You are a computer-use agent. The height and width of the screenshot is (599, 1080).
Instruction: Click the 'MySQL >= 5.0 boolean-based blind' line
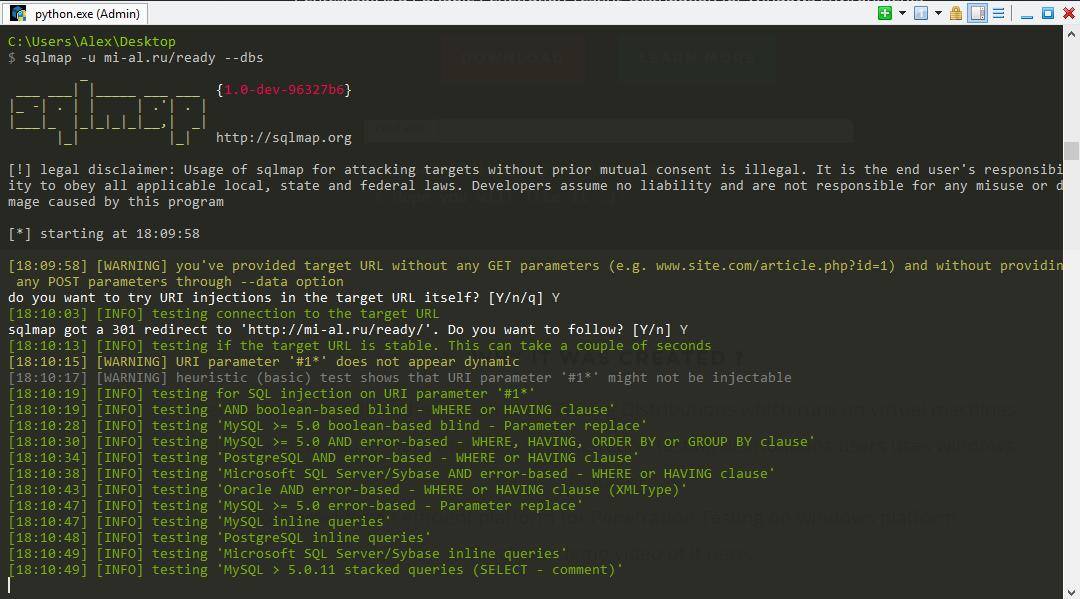pyautogui.click(x=328, y=425)
